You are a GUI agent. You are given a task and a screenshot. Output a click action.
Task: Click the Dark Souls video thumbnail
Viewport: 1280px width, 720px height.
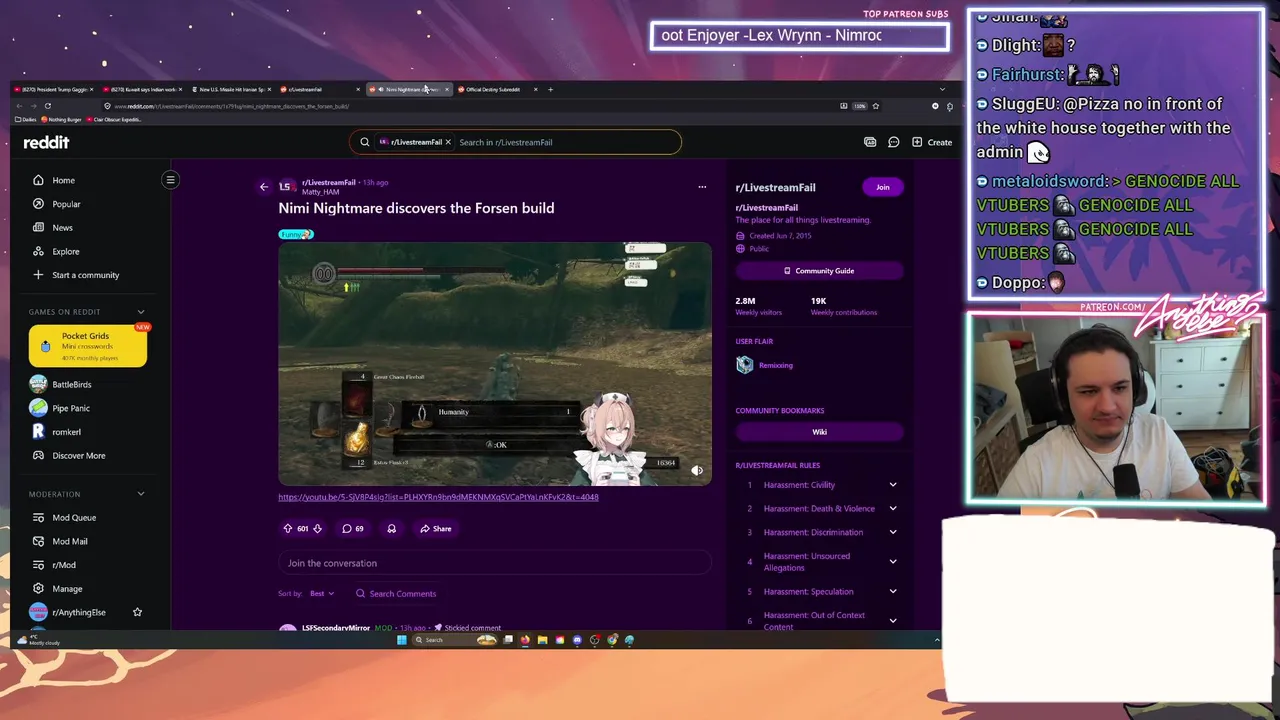point(495,365)
